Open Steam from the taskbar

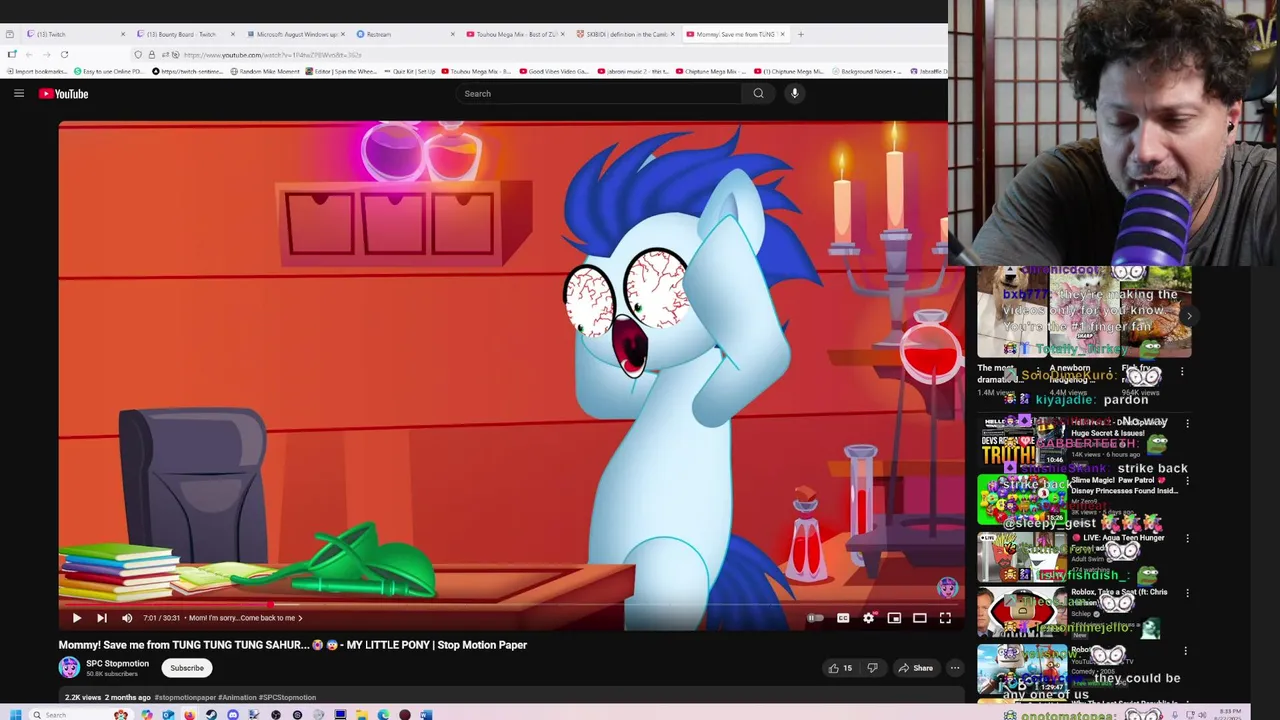point(211,715)
